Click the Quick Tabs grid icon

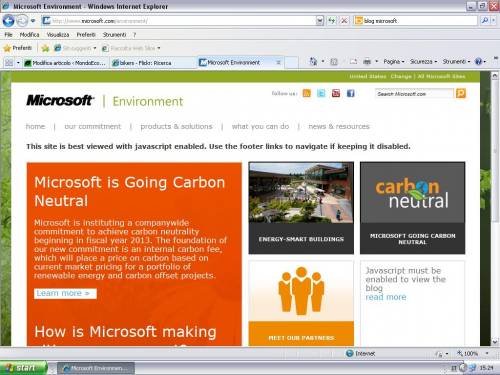click(9, 63)
